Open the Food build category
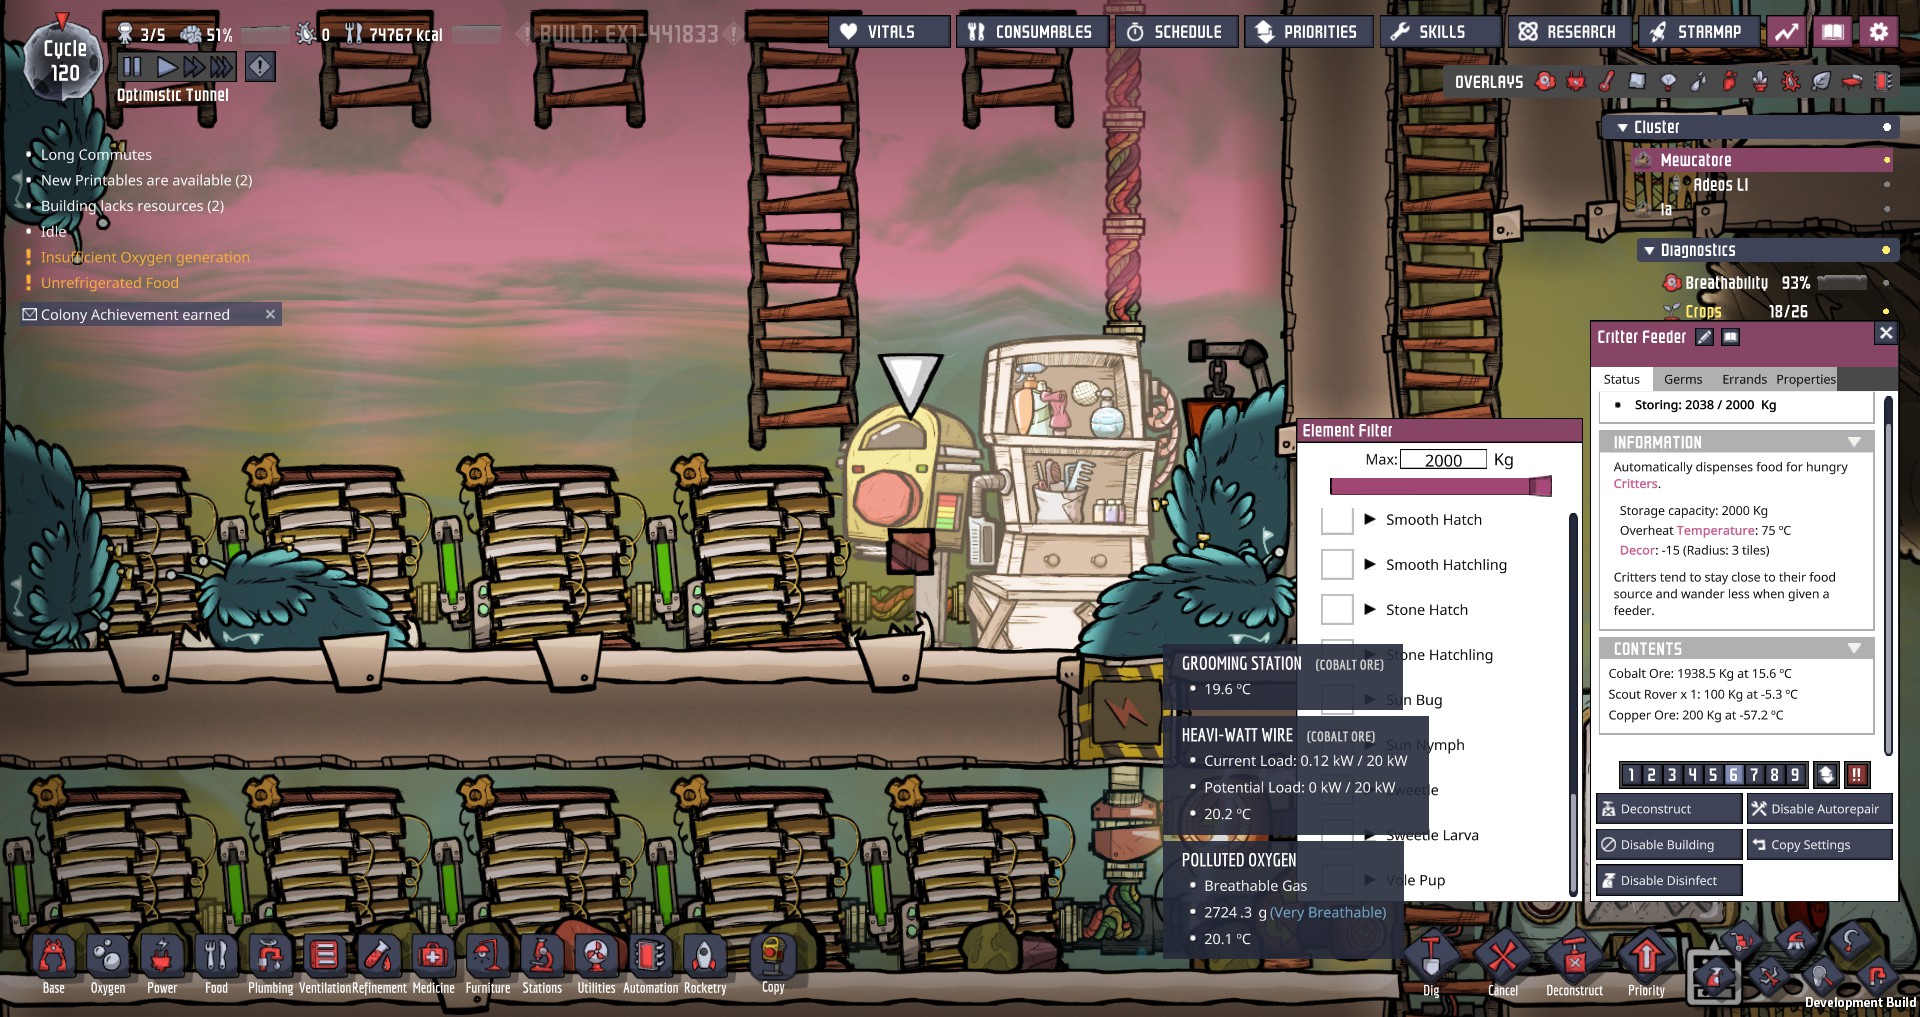Image resolution: width=1920 pixels, height=1017 pixels. (216, 964)
